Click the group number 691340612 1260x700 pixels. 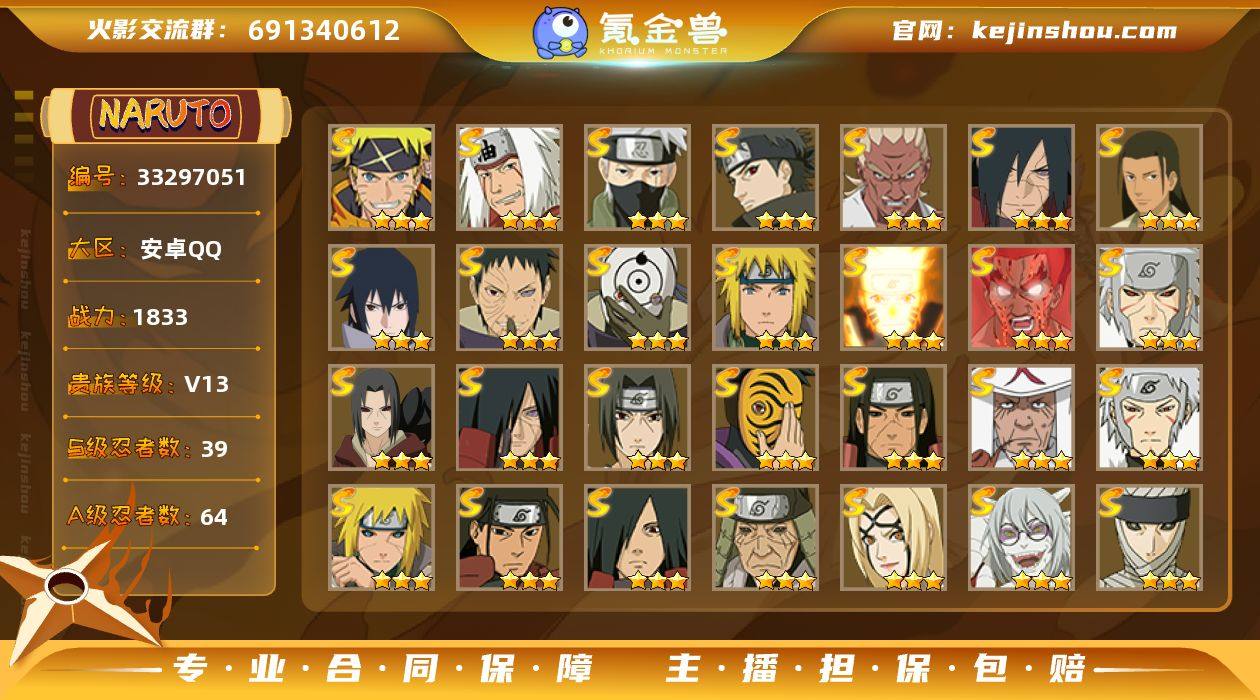(324, 31)
